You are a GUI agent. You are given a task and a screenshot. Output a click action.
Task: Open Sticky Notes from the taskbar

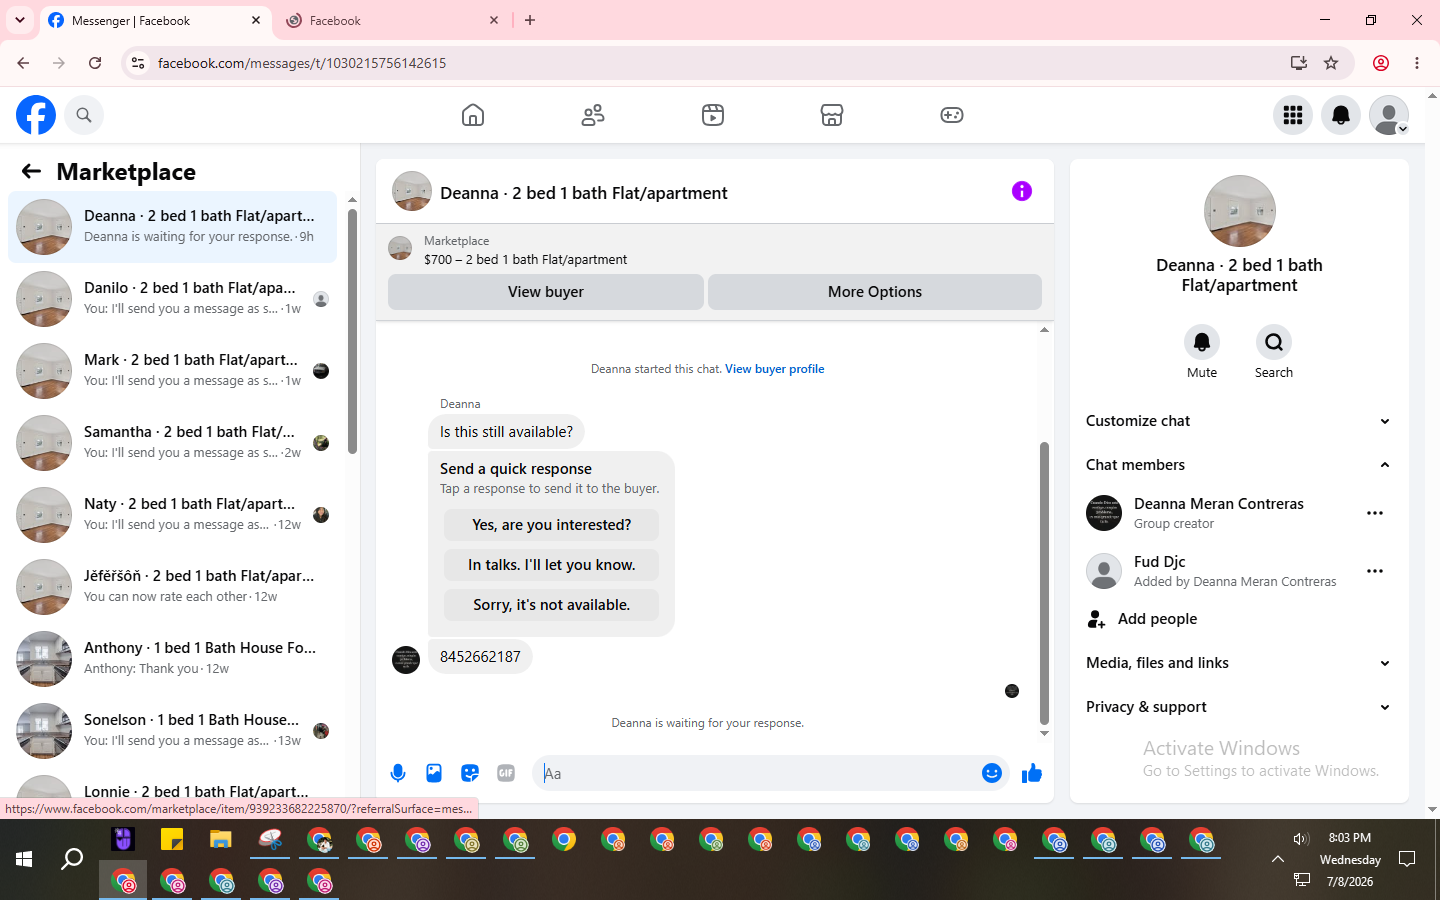click(x=172, y=839)
